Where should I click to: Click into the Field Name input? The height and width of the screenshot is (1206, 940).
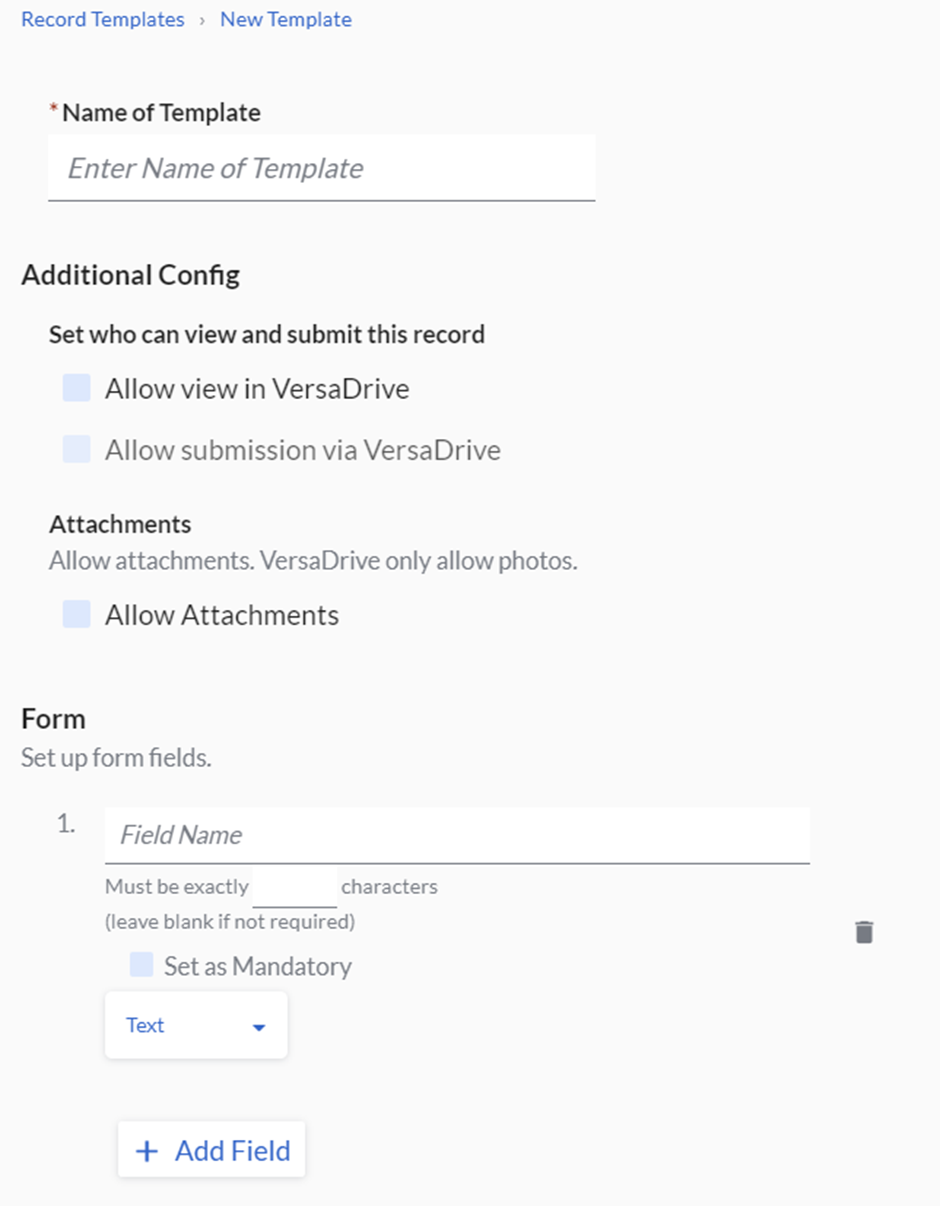pyautogui.click(x=457, y=835)
